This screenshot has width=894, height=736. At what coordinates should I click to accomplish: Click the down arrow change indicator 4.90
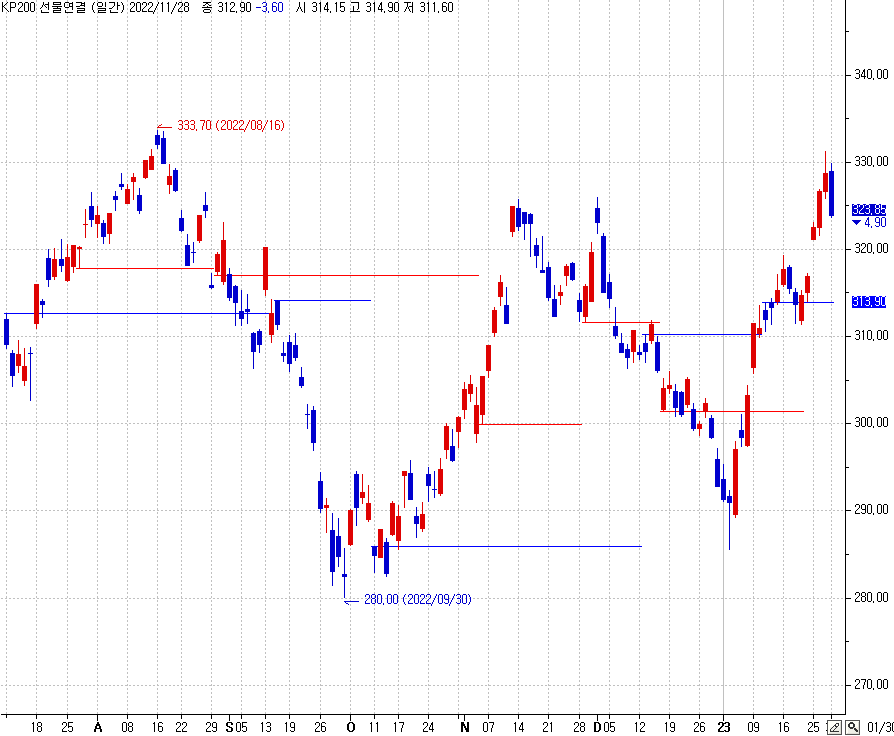pos(868,222)
